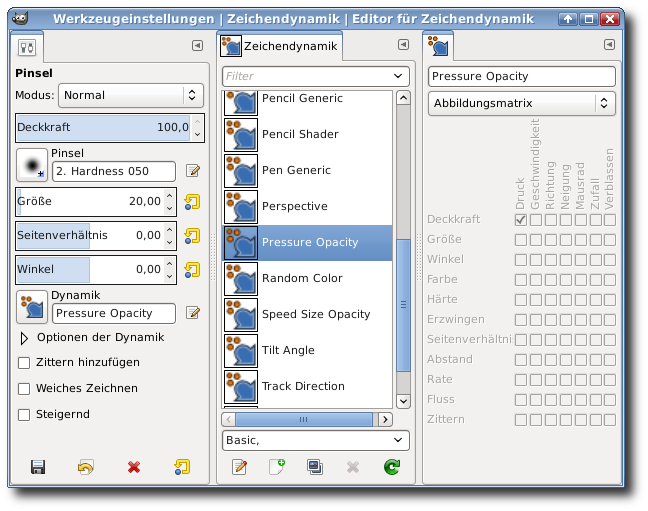This screenshot has width=648, height=511.
Task: Uncheck Deckkraft Druck matrix checkbox
Action: 521,220
